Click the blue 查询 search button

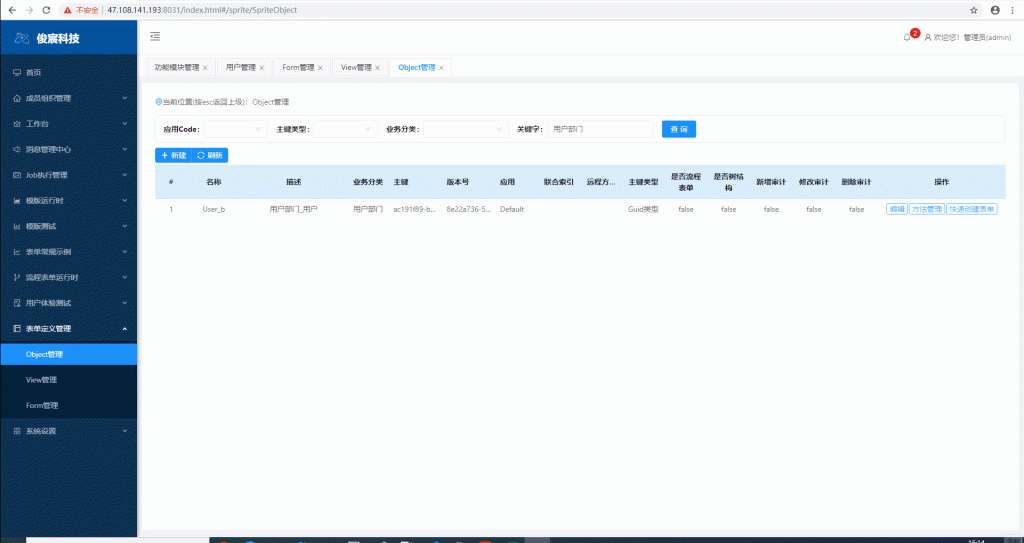pyautogui.click(x=678, y=129)
